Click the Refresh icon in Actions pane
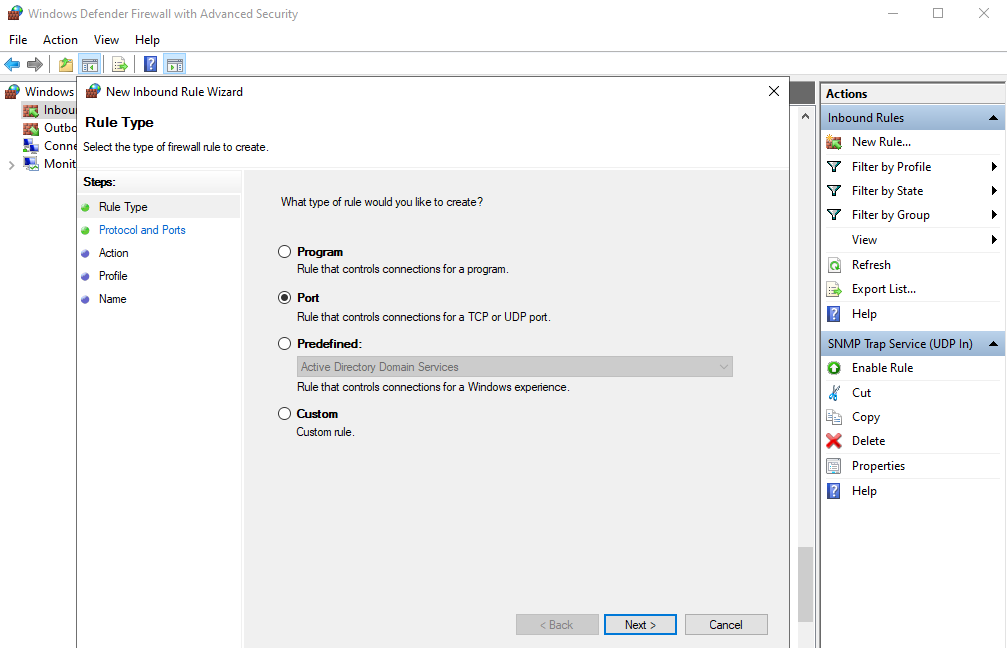 [834, 265]
